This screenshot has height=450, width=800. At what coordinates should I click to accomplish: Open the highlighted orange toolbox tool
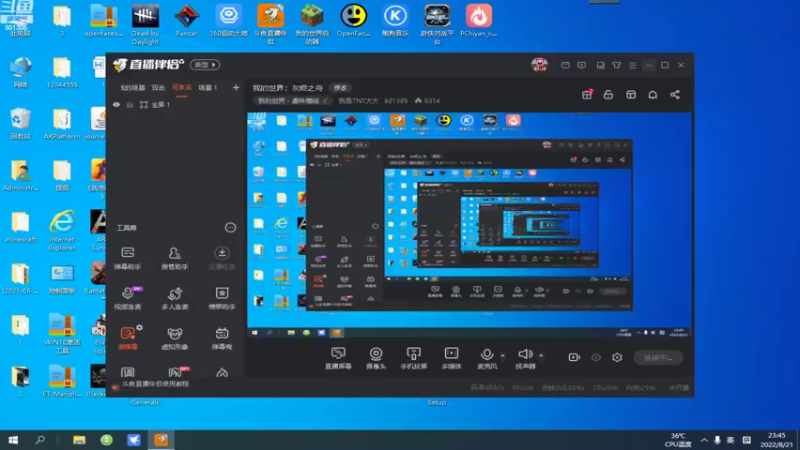click(x=128, y=338)
